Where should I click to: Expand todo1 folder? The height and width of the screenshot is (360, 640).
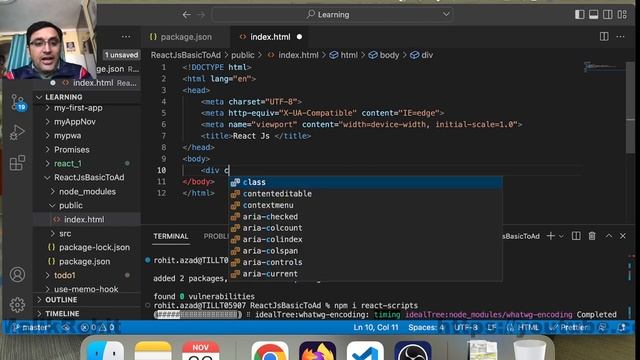pos(64,276)
